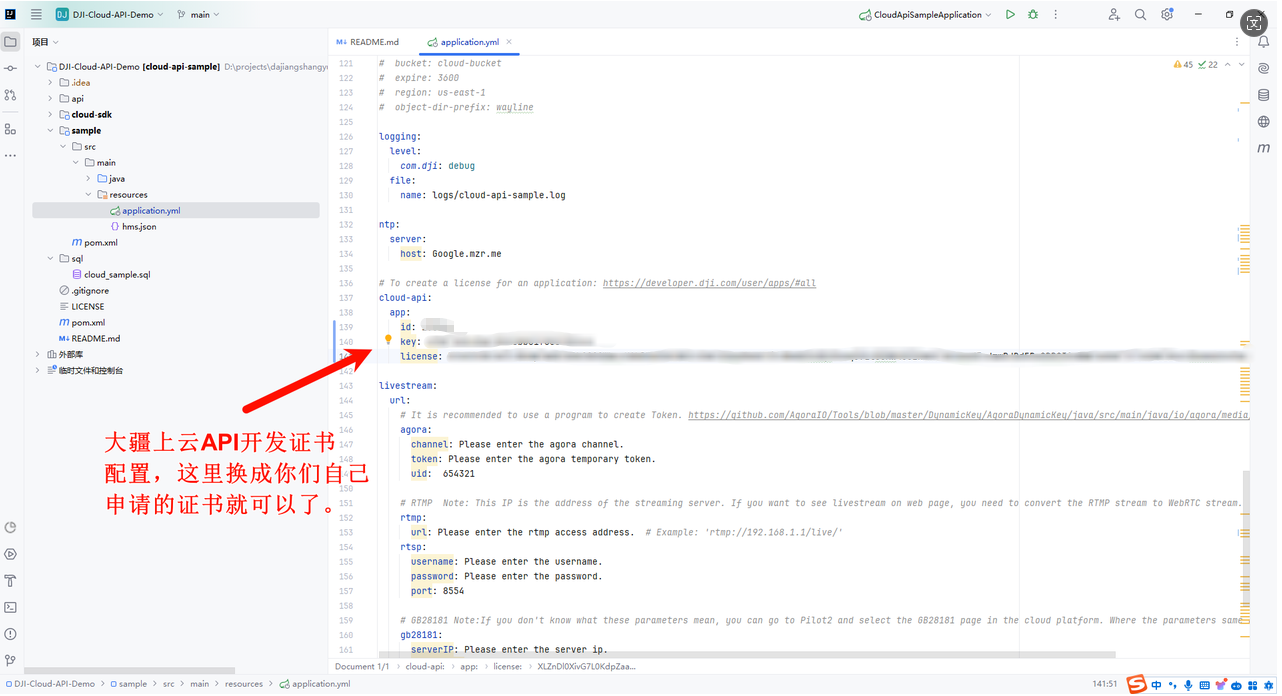
Task: Click the yellow lightbulb quick-fix icon
Action: tap(388, 340)
